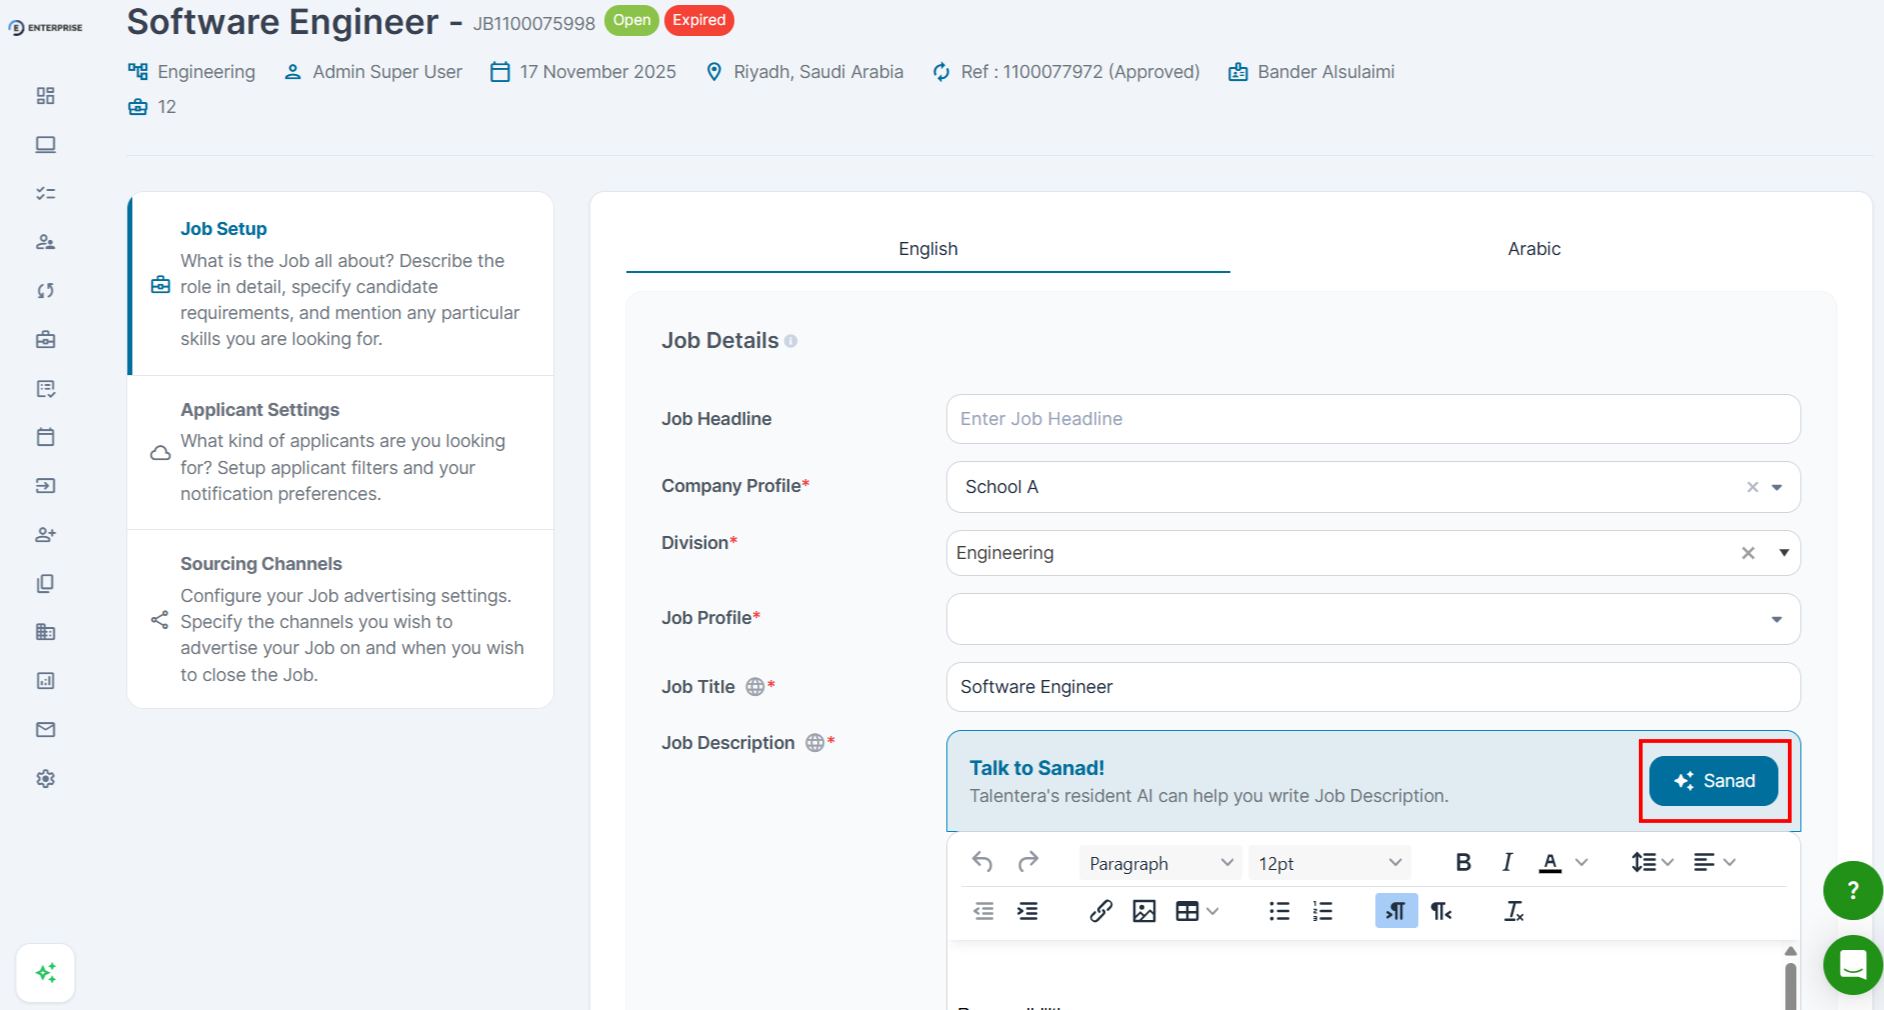Clear the School A company profile selection
Viewport: 1884px width, 1010px height.
click(x=1752, y=487)
